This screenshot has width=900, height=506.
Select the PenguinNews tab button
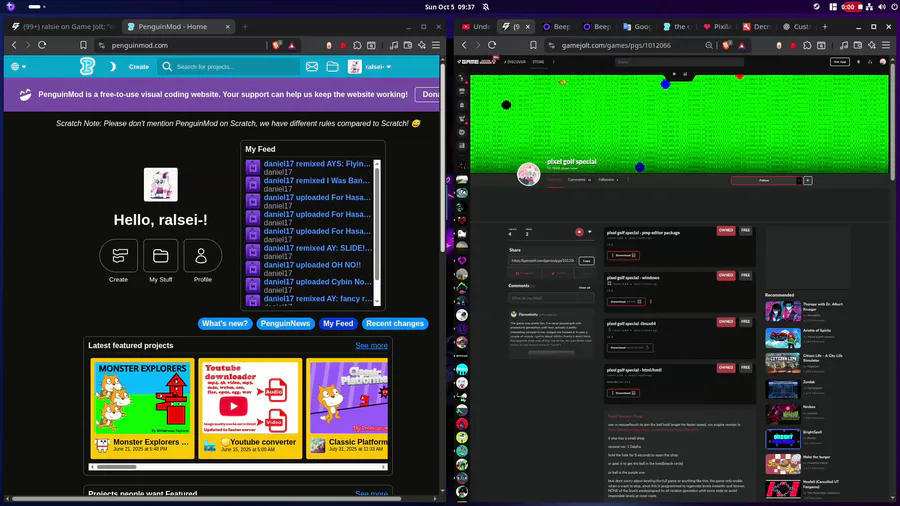click(285, 324)
